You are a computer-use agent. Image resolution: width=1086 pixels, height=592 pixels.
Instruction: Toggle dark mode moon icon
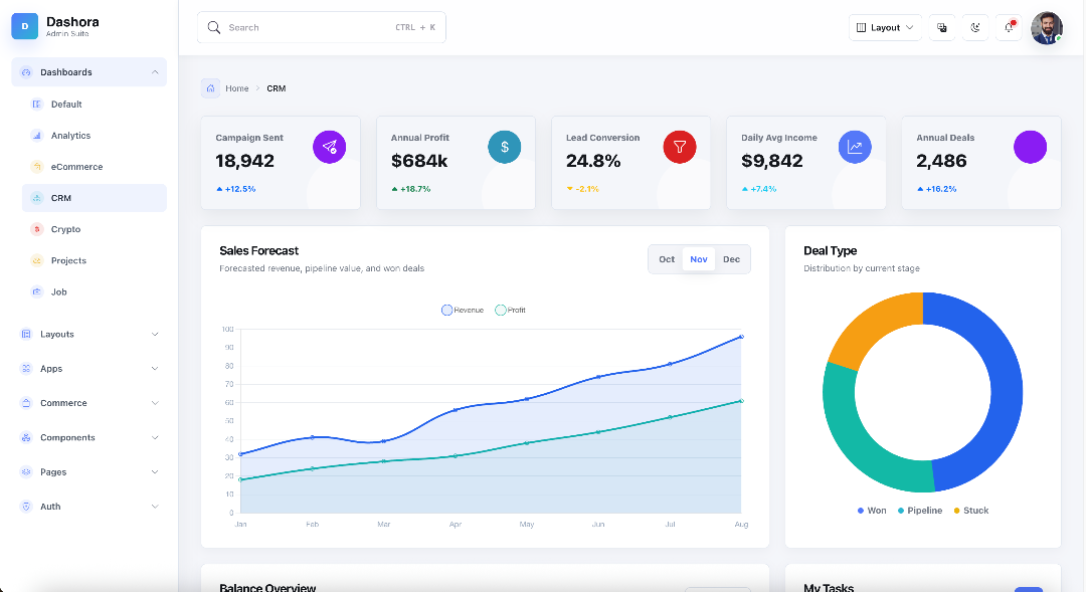click(975, 28)
